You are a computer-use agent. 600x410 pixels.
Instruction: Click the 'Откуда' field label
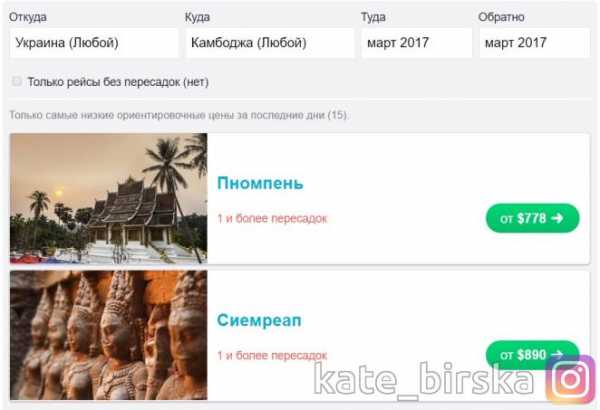[x=28, y=17]
